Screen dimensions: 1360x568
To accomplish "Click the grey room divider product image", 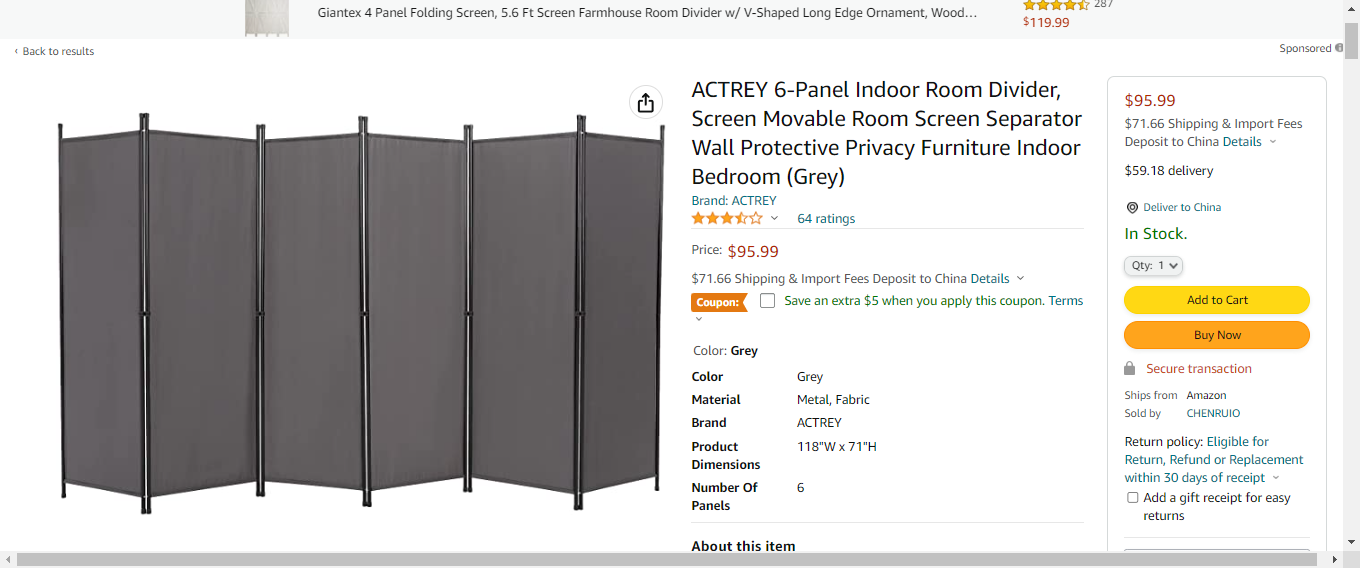I will point(361,312).
